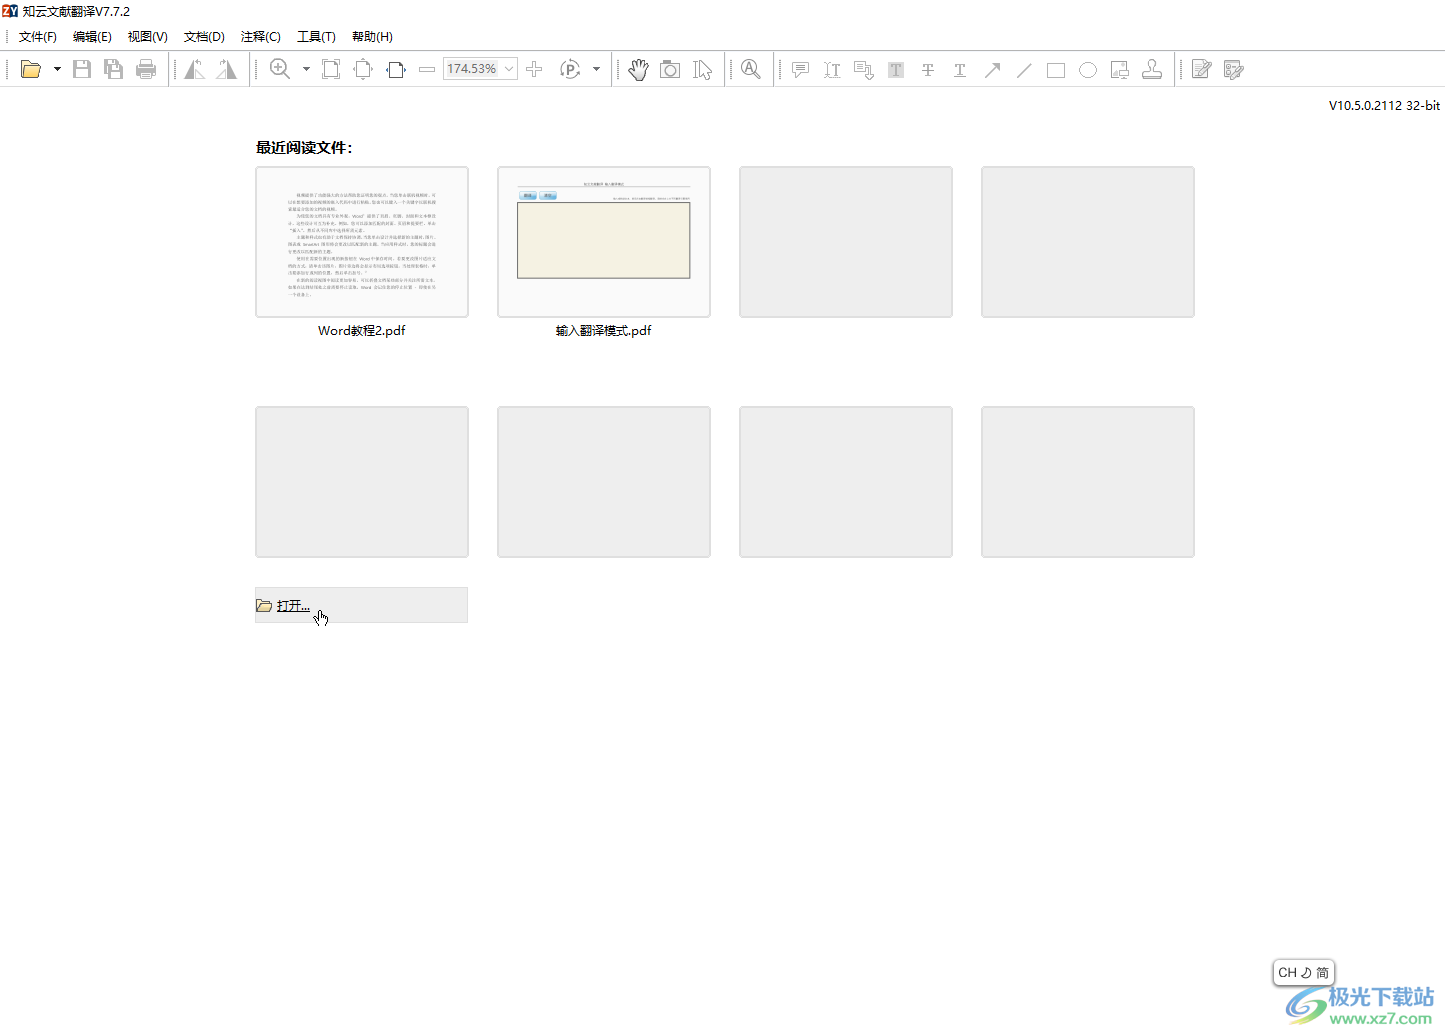The image size is (1445, 1035).
Task: Click the zoom out minus button
Action: pos(427,69)
